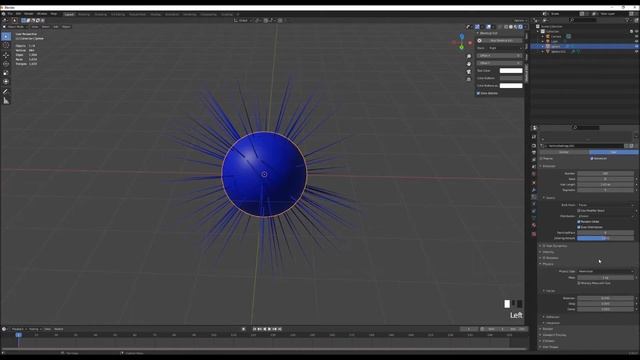Expand the Velocity panel
The height and width of the screenshot is (360, 640).
tap(548, 252)
